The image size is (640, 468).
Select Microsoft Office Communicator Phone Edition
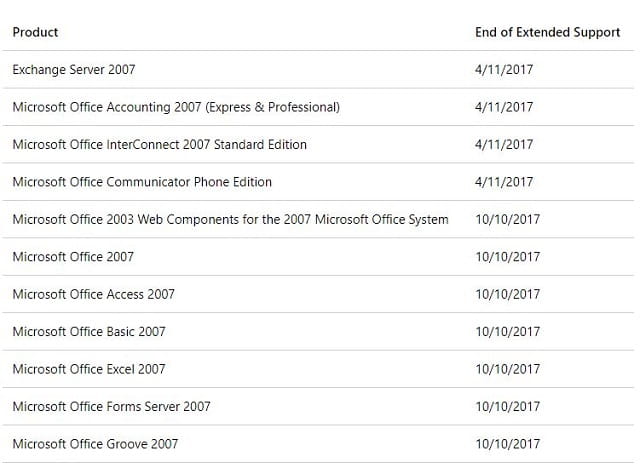[142, 182]
